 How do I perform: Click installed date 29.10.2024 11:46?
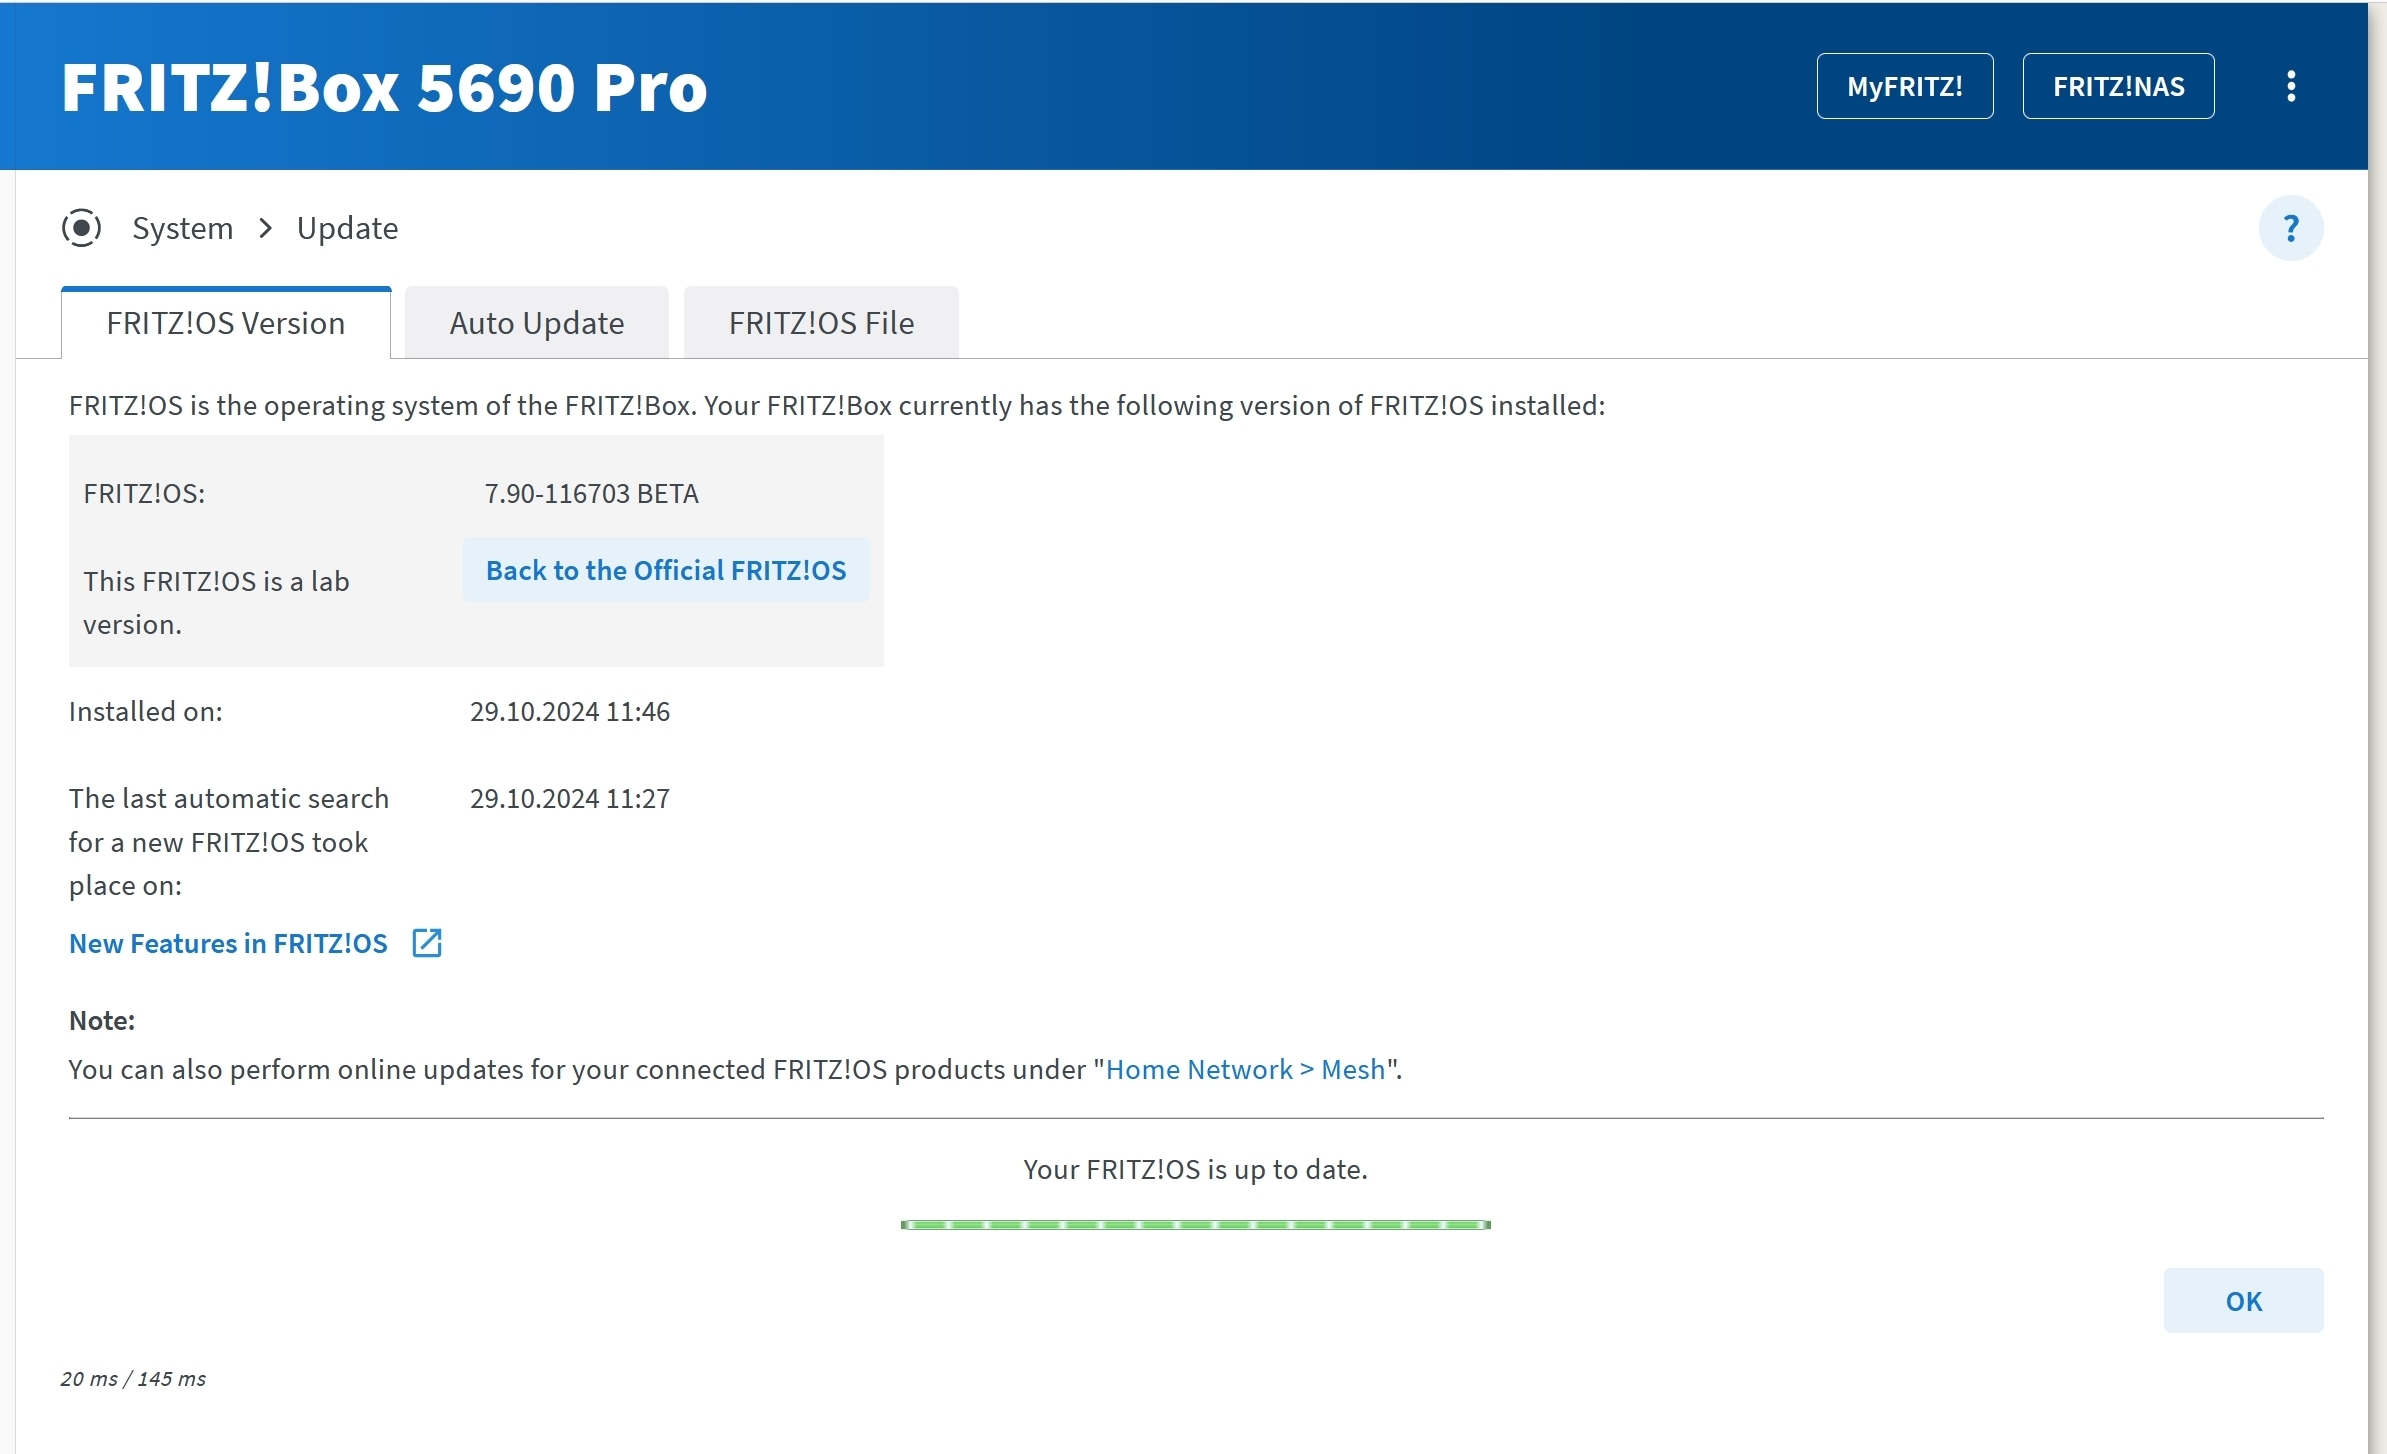tap(570, 711)
